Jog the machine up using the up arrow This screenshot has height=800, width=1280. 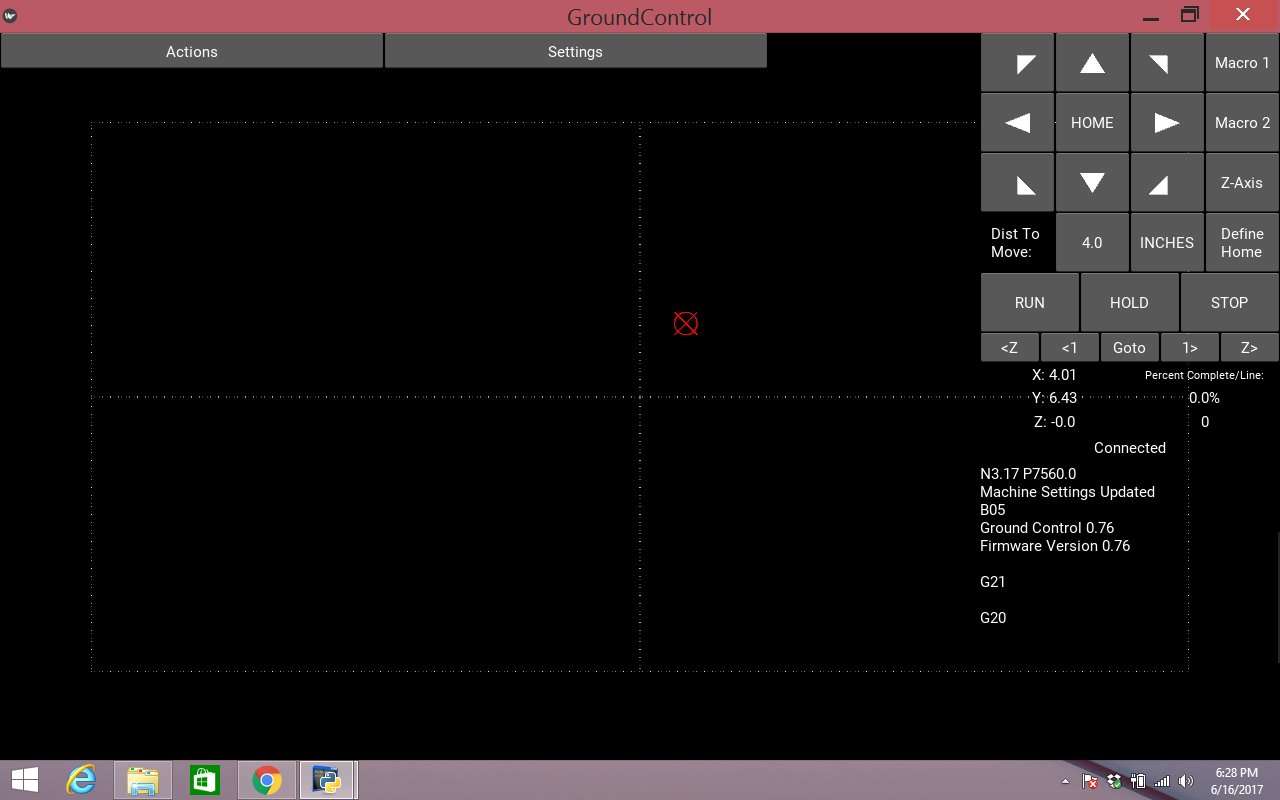click(1092, 62)
